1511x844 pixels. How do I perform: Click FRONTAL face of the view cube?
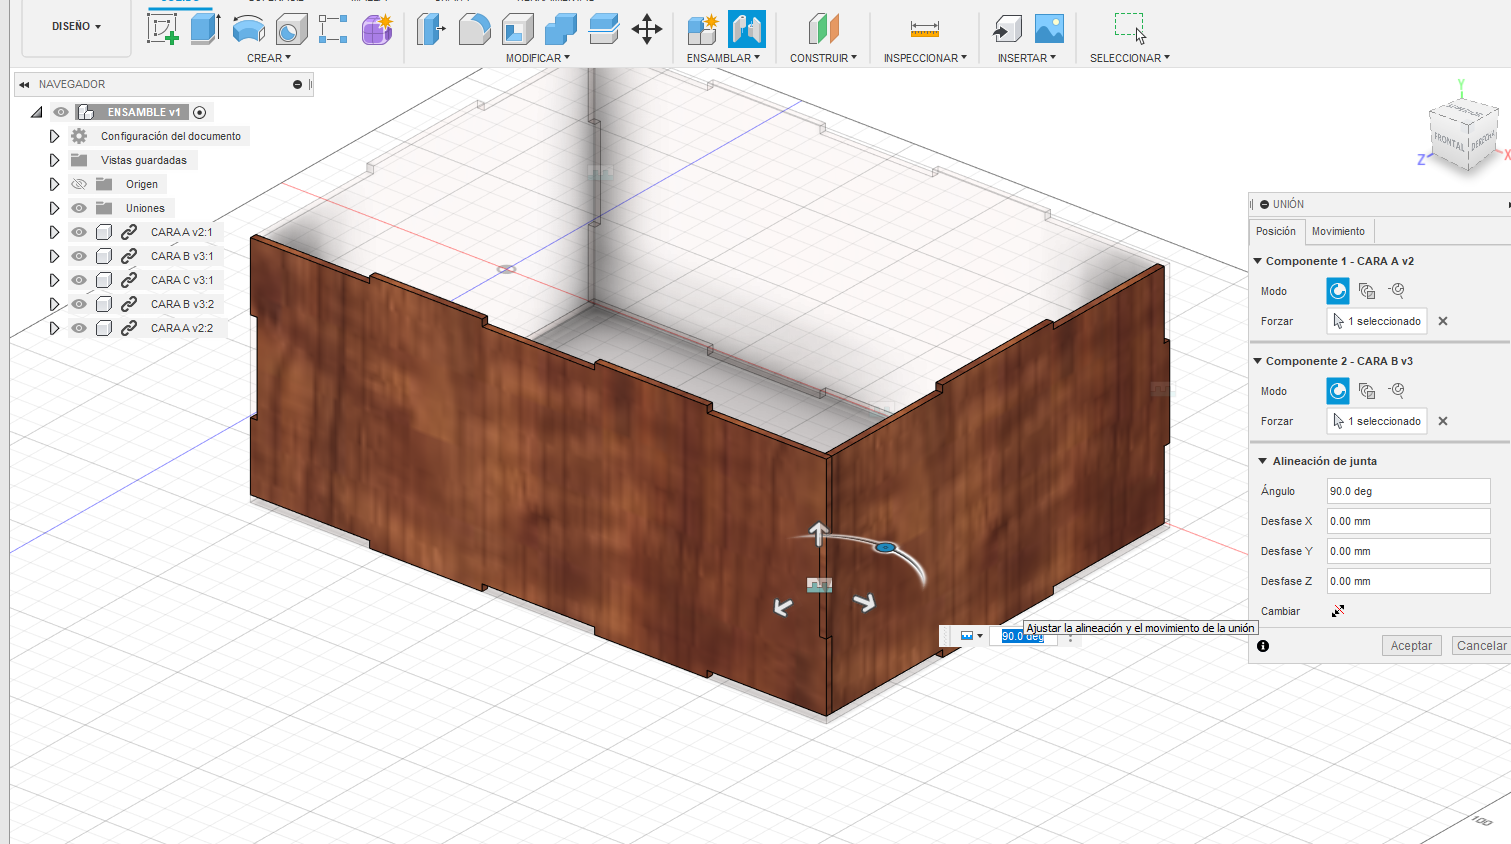click(x=1448, y=141)
